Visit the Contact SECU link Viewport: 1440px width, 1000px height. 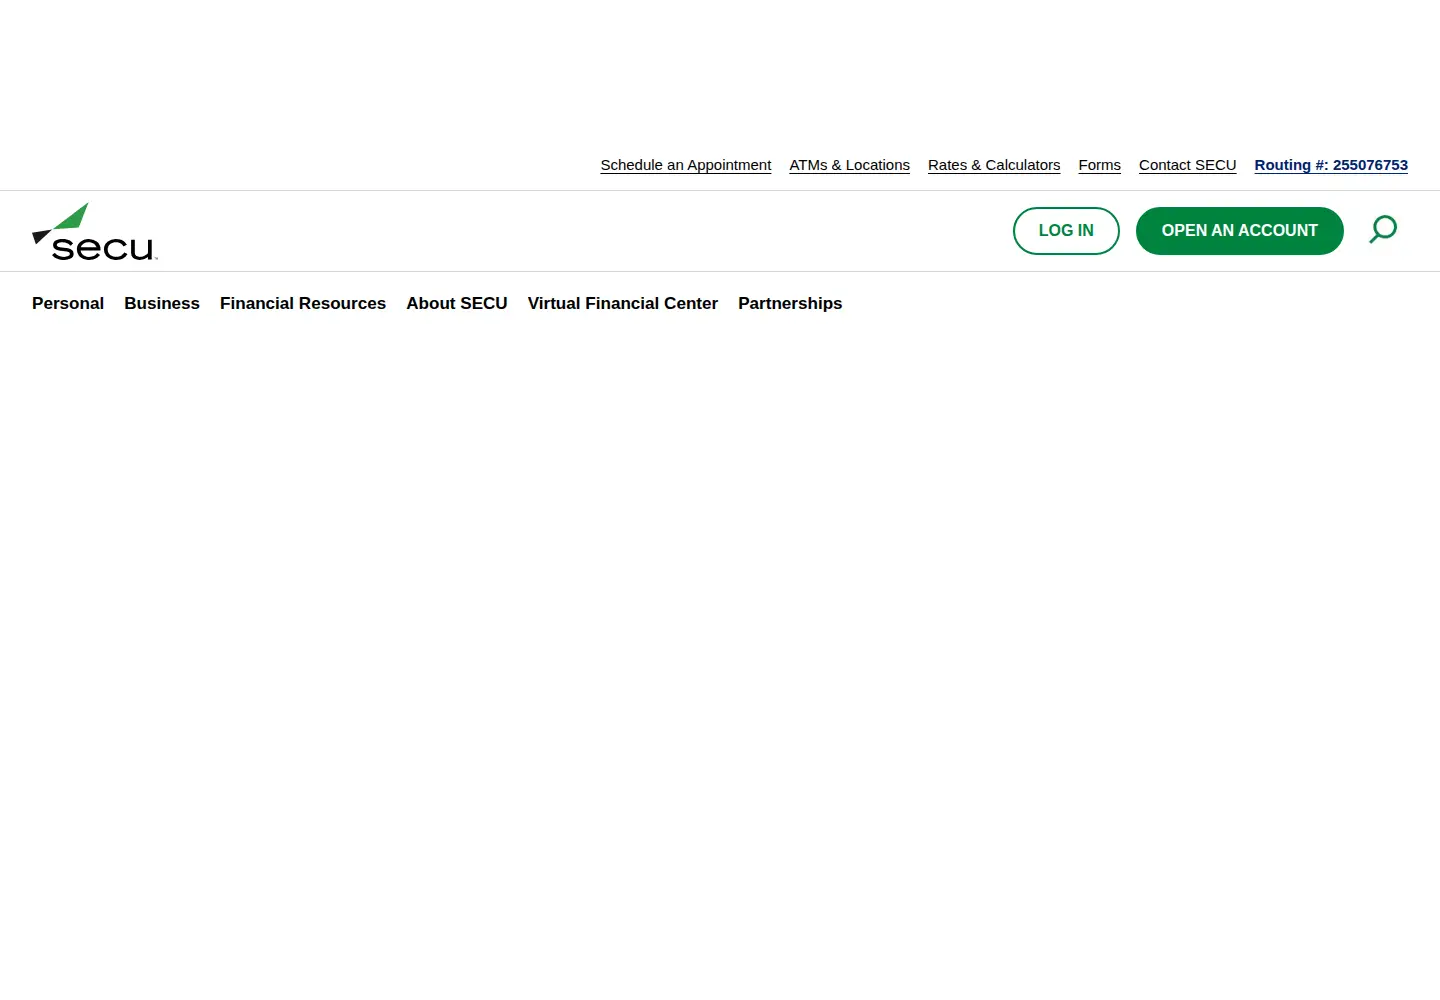[1188, 165]
